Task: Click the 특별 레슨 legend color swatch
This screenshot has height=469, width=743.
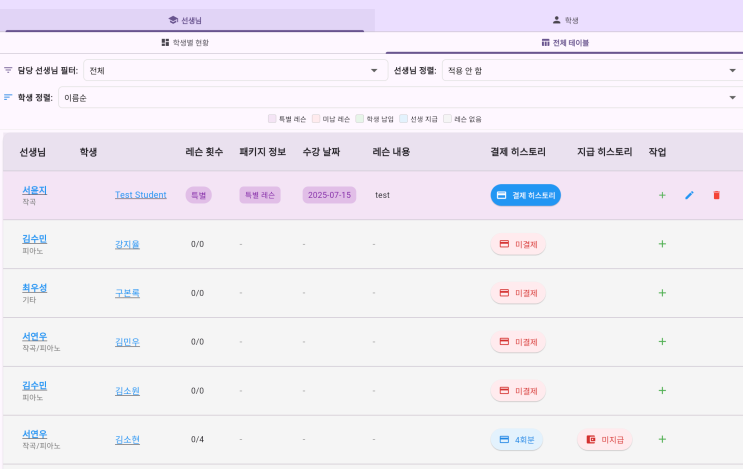Action: click(x=272, y=118)
